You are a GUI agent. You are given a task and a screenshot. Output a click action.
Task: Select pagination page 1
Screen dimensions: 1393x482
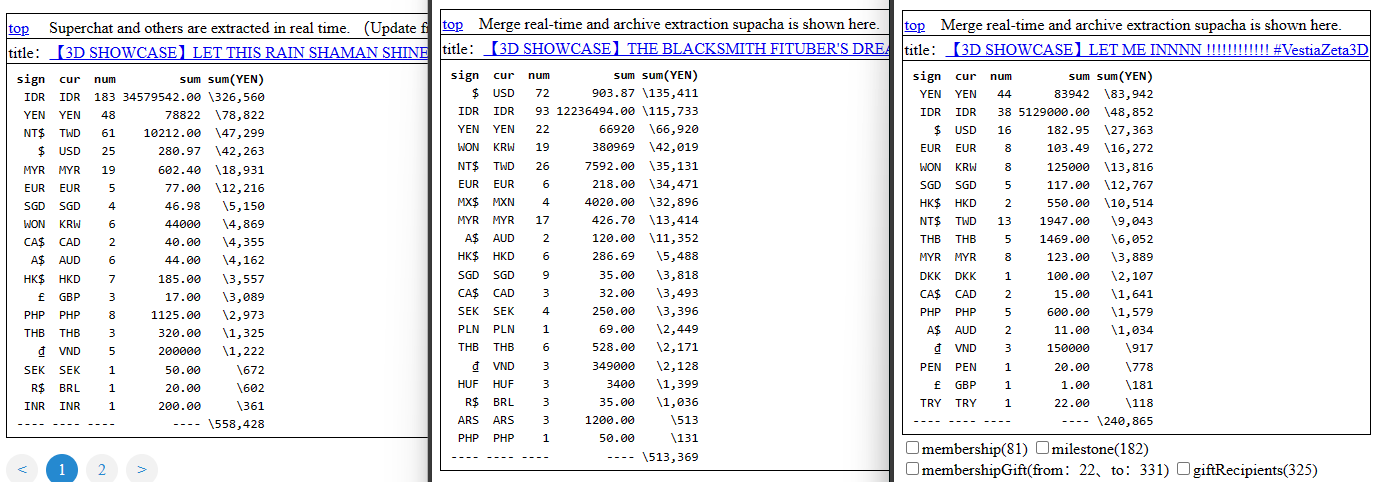(62, 468)
